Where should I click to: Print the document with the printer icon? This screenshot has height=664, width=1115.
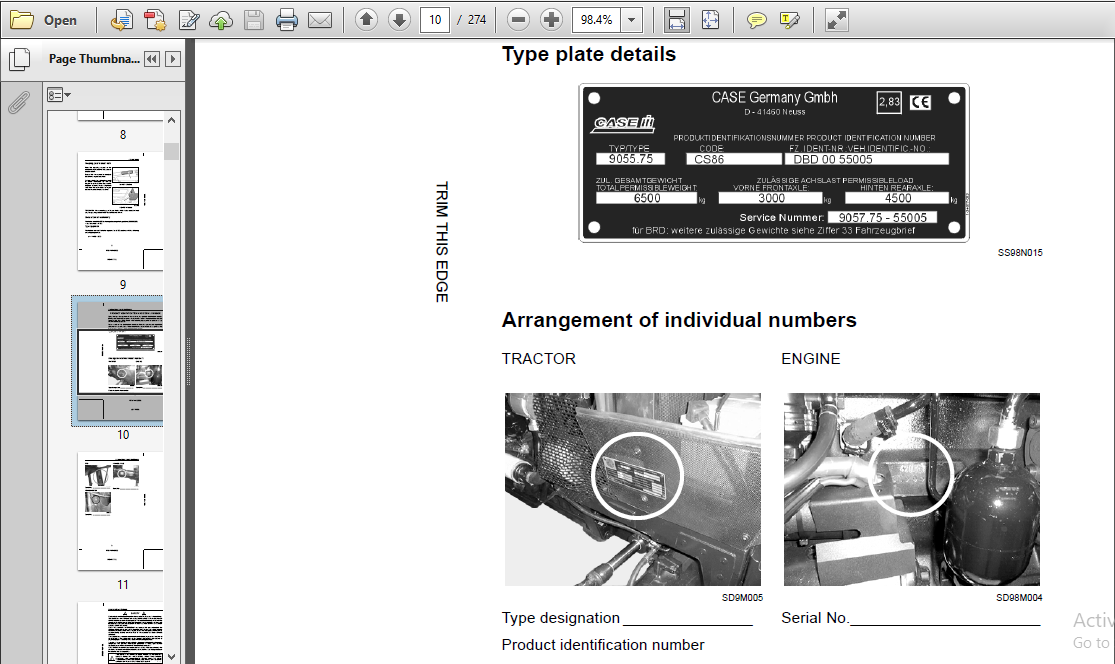[x=287, y=20]
